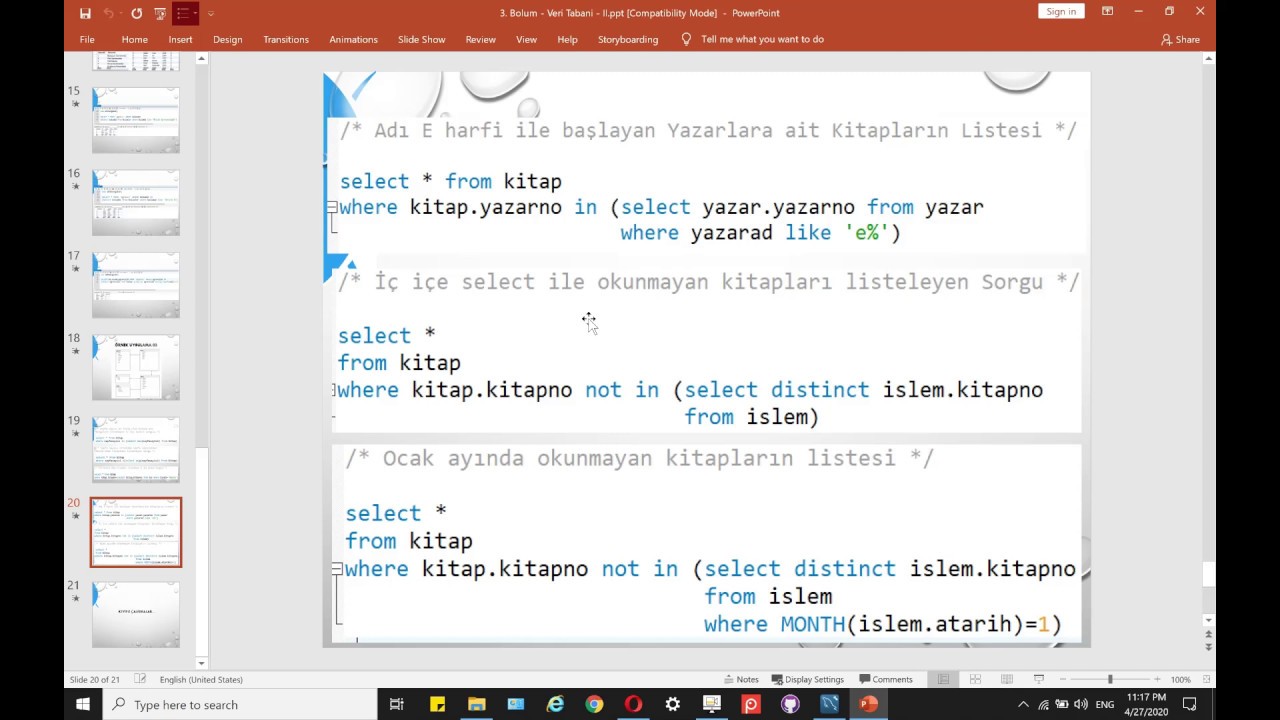The width and height of the screenshot is (1280, 720).
Task: Open Display Settings
Action: tap(807, 680)
